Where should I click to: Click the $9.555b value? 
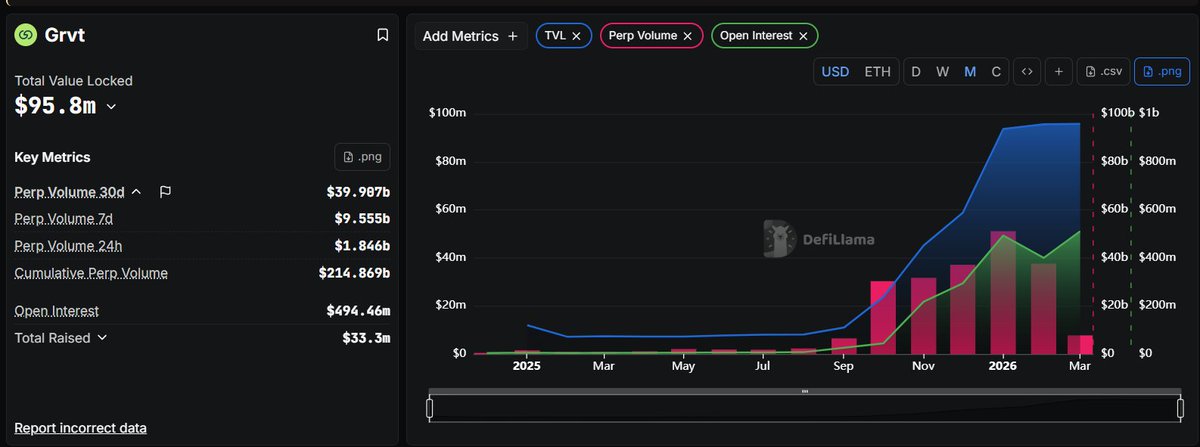(362, 218)
